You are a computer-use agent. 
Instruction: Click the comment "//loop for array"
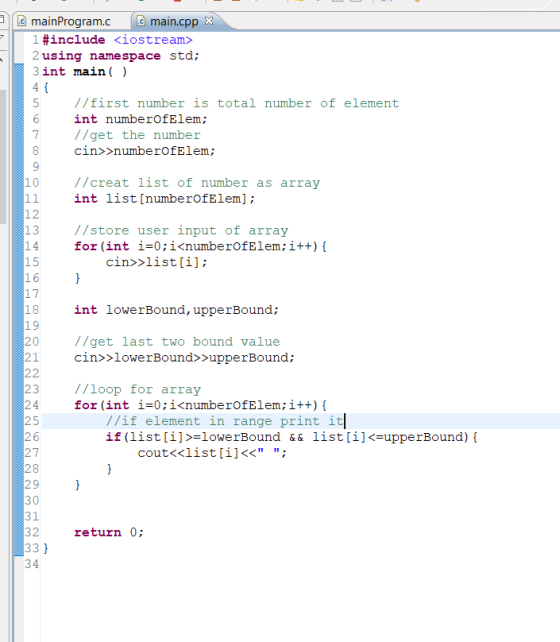coord(138,389)
